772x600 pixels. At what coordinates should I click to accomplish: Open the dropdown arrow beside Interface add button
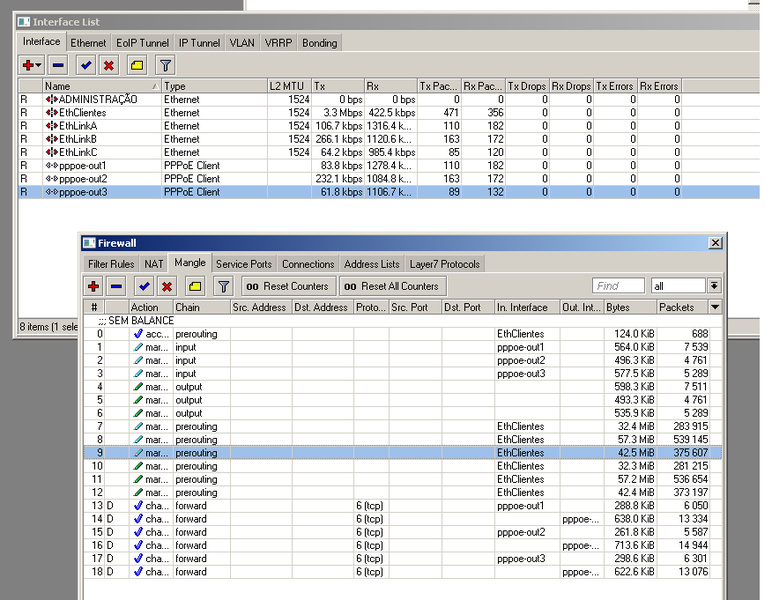pos(39,65)
